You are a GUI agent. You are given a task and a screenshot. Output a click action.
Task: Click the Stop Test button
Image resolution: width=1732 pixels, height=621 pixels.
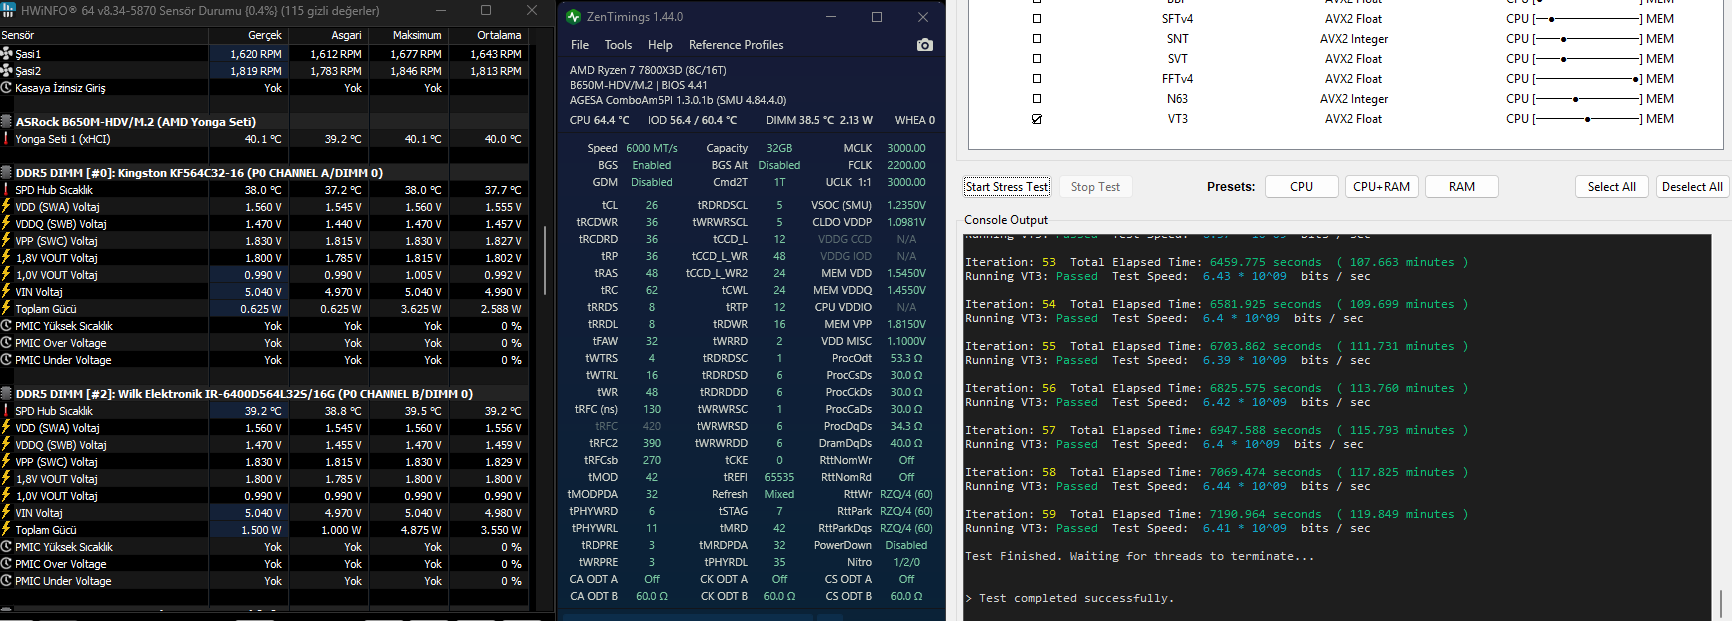(1095, 187)
